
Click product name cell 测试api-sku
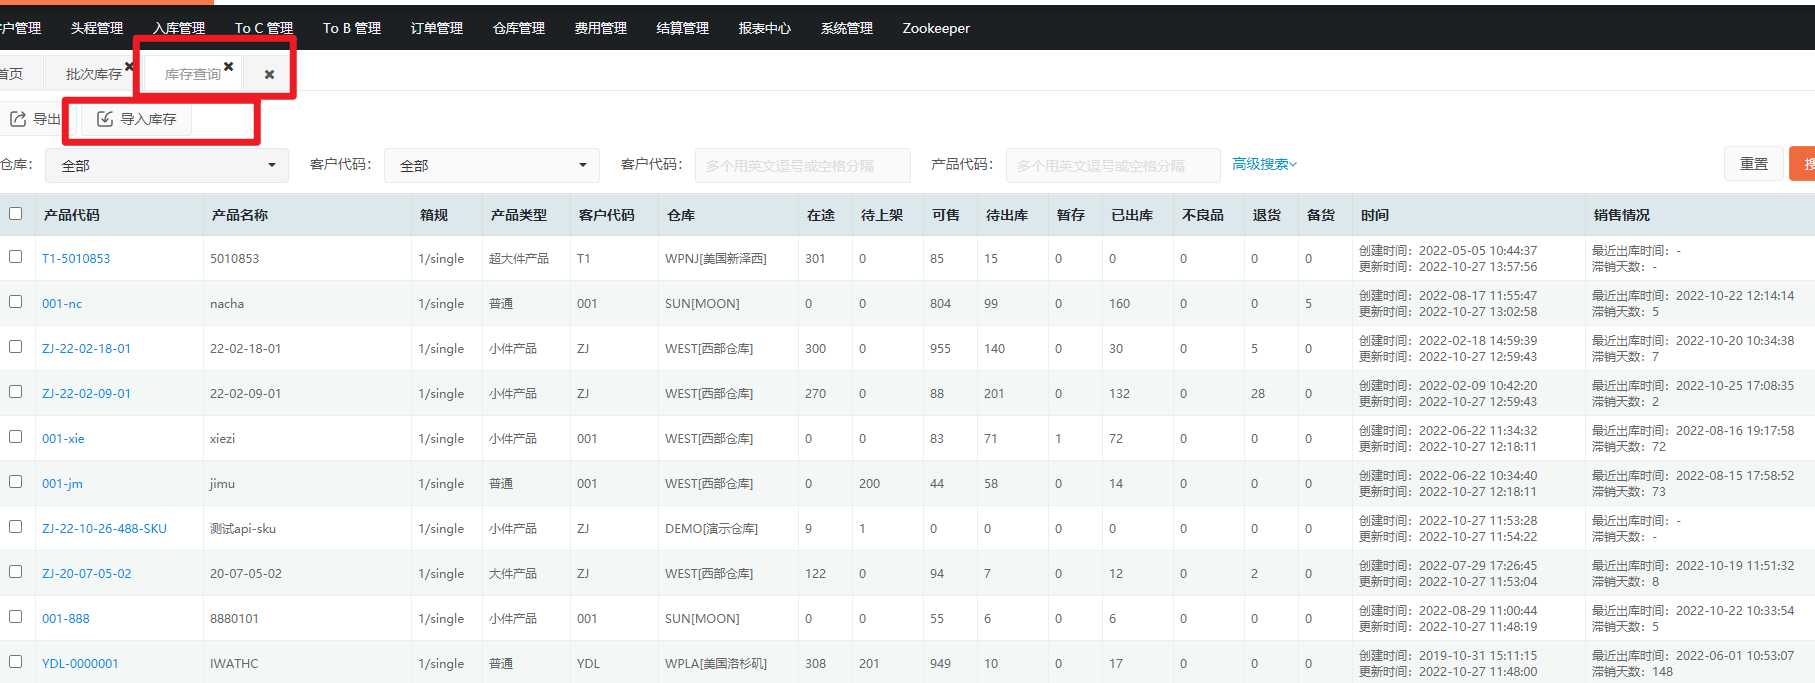(x=243, y=529)
